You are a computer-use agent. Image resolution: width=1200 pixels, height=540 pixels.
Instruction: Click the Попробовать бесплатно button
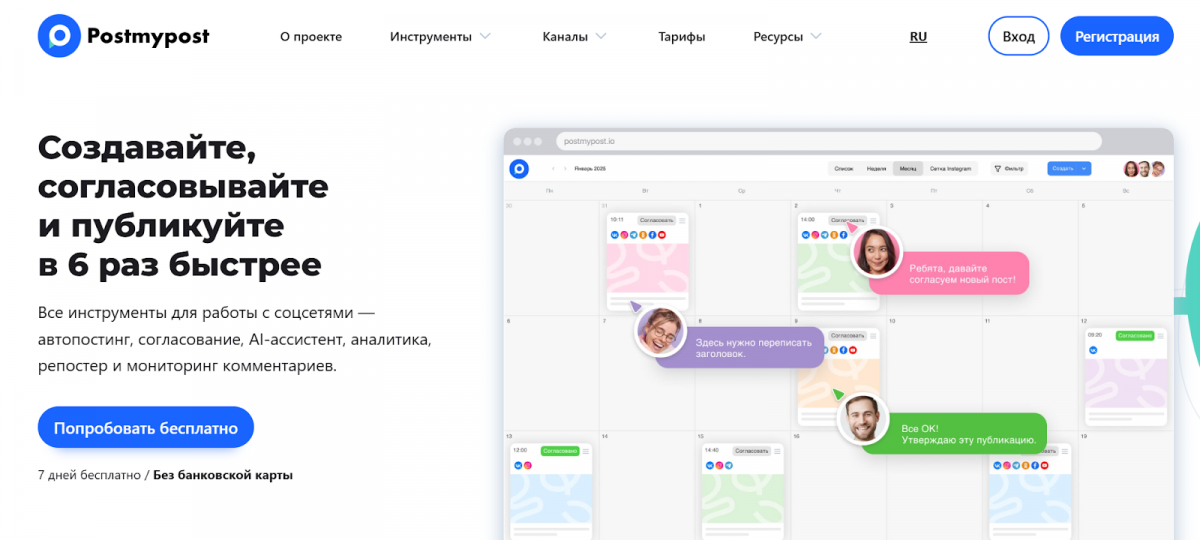click(x=146, y=428)
